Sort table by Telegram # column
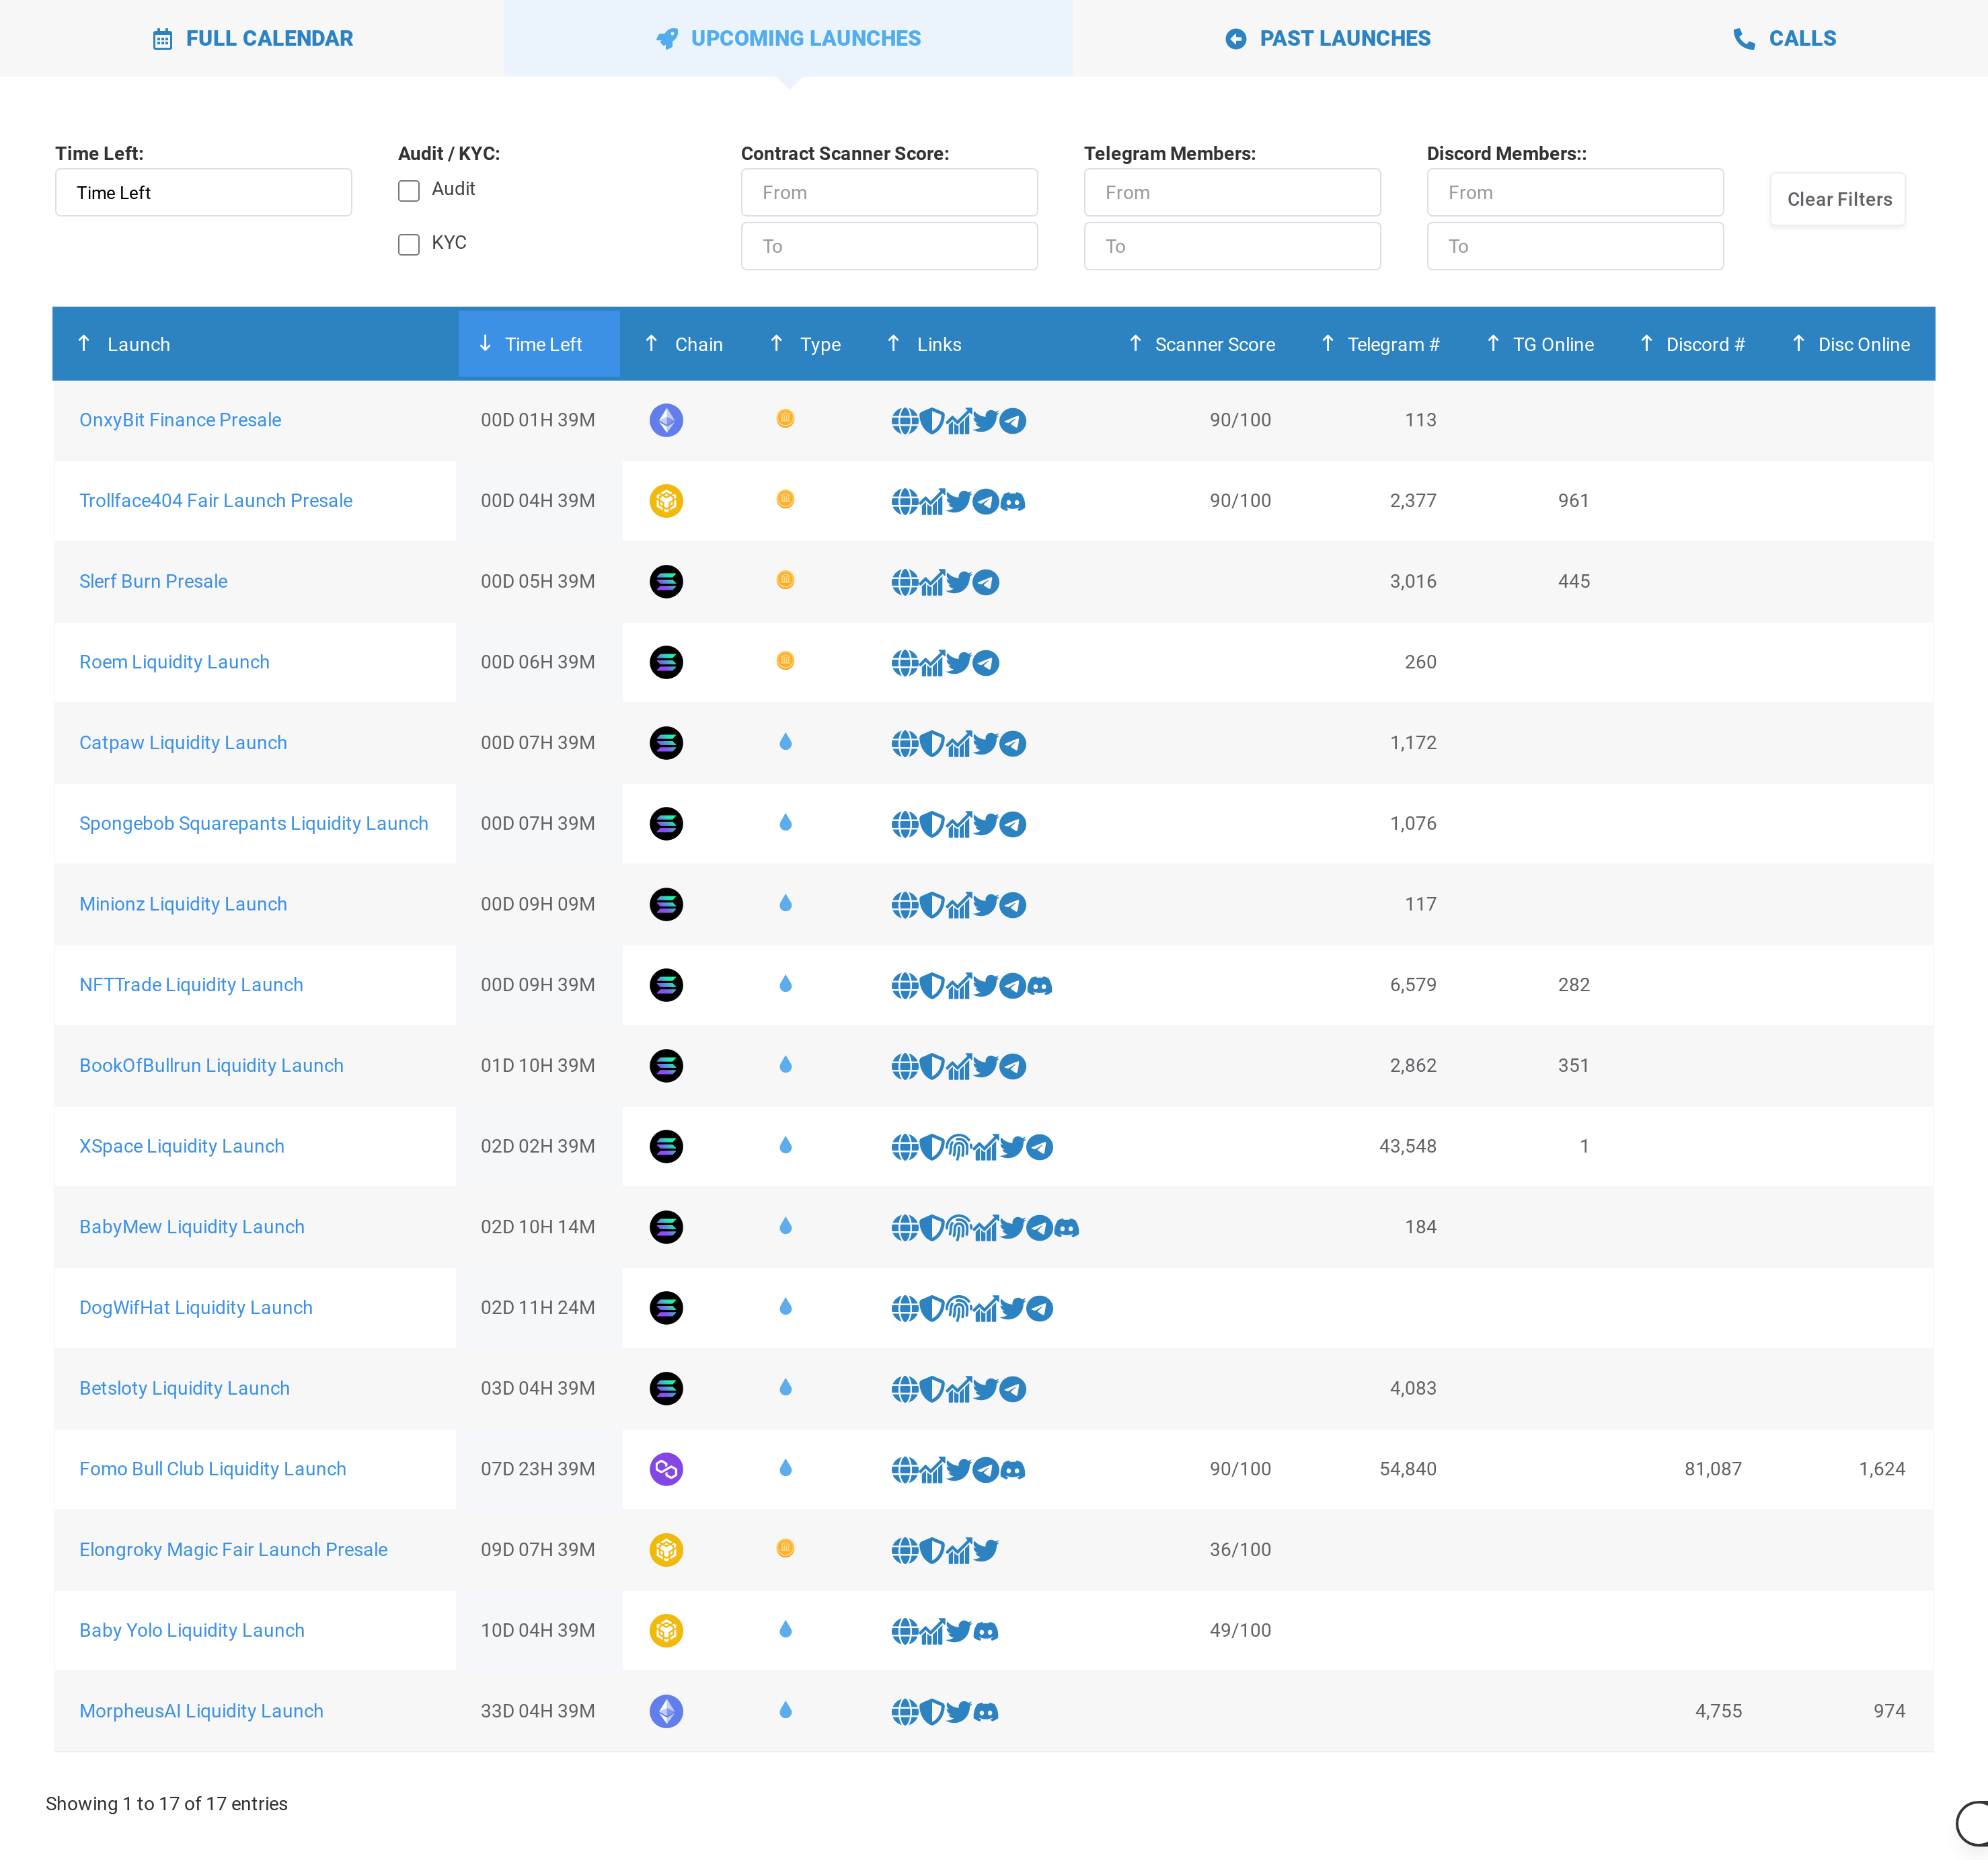Viewport: 1988px width, 1860px height. point(1381,345)
